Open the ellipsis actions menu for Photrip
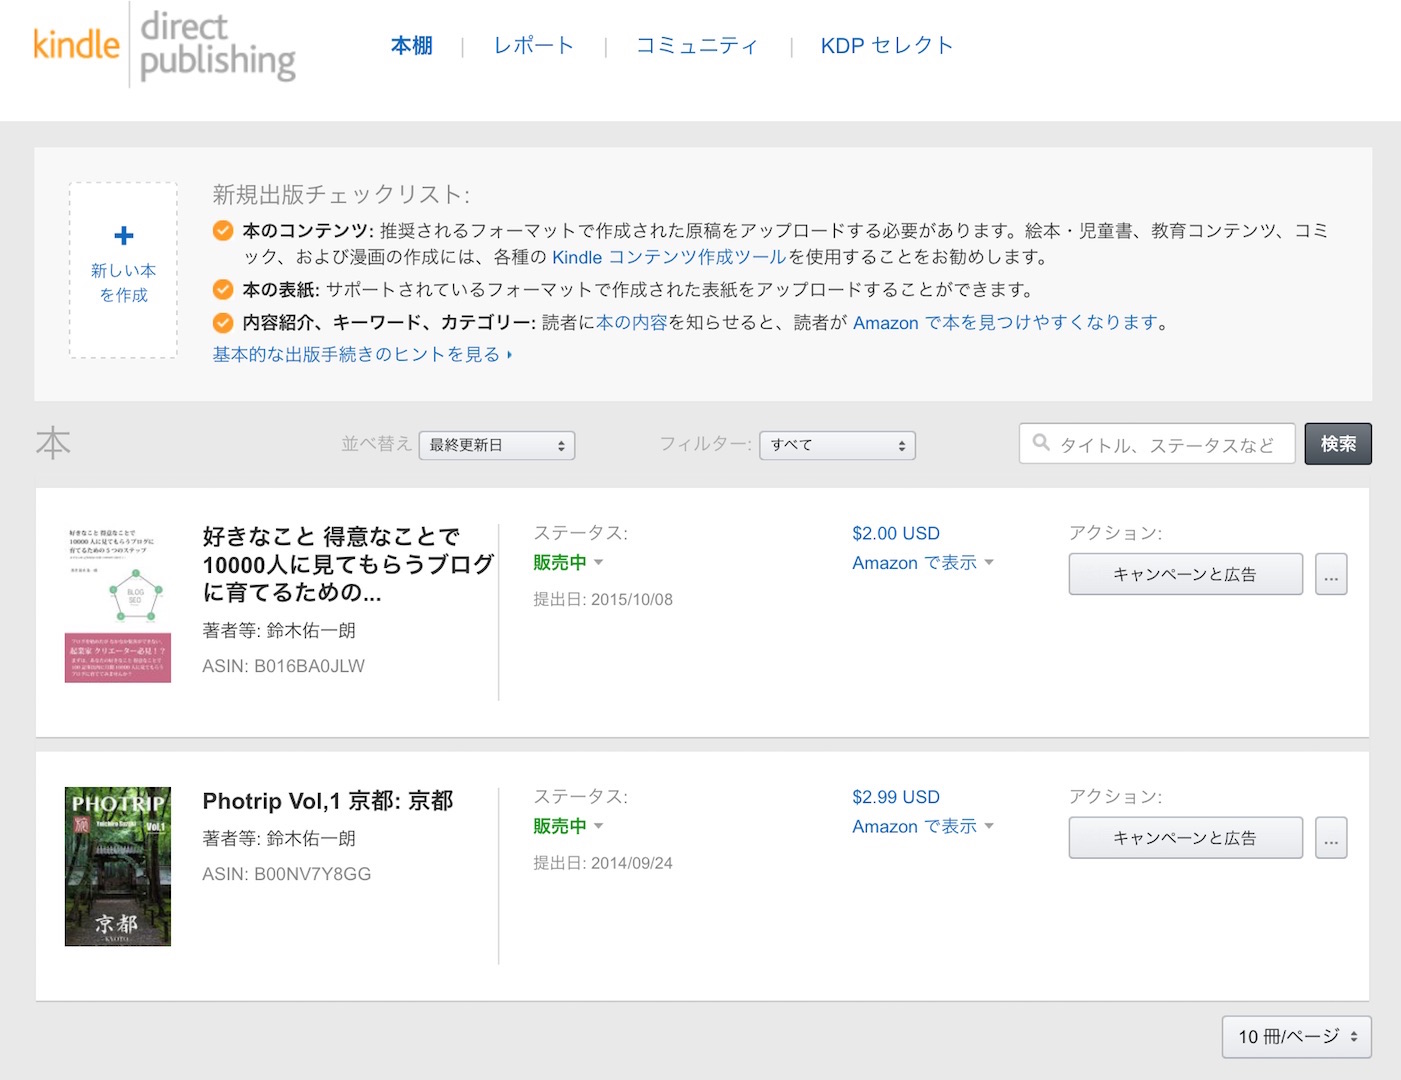Screen dimensions: 1401x1080 (1331, 838)
